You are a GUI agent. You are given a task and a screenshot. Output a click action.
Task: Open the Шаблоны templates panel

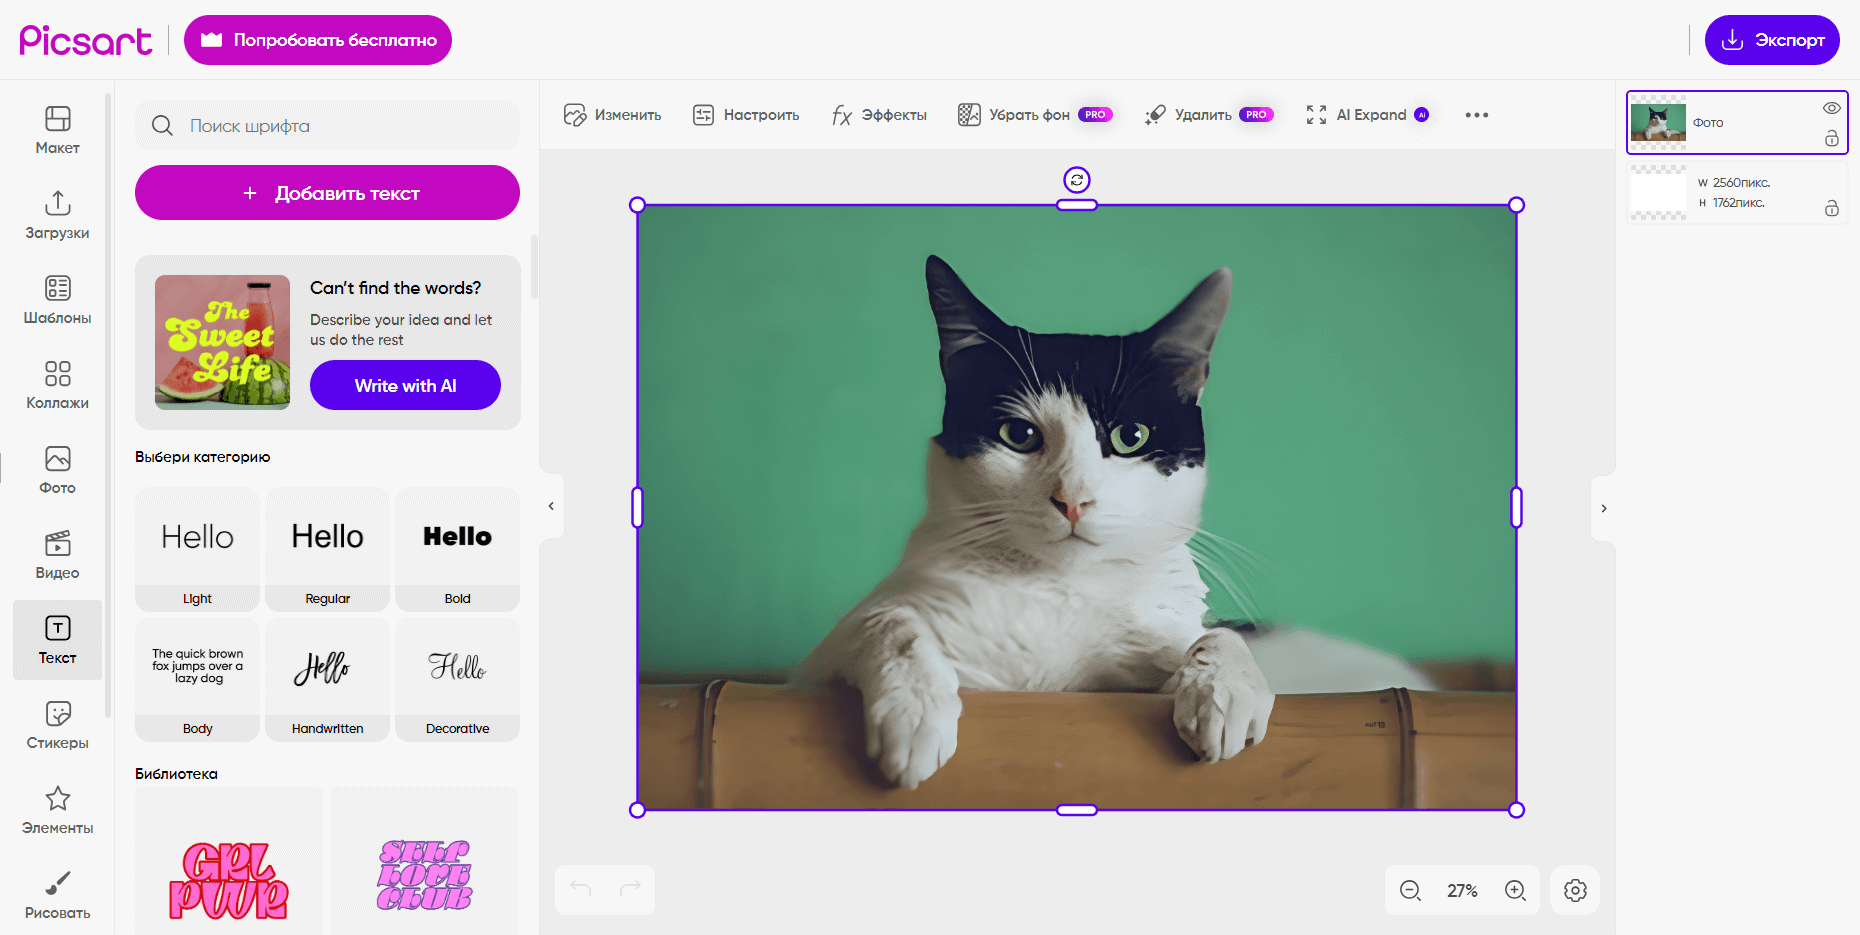tap(57, 300)
